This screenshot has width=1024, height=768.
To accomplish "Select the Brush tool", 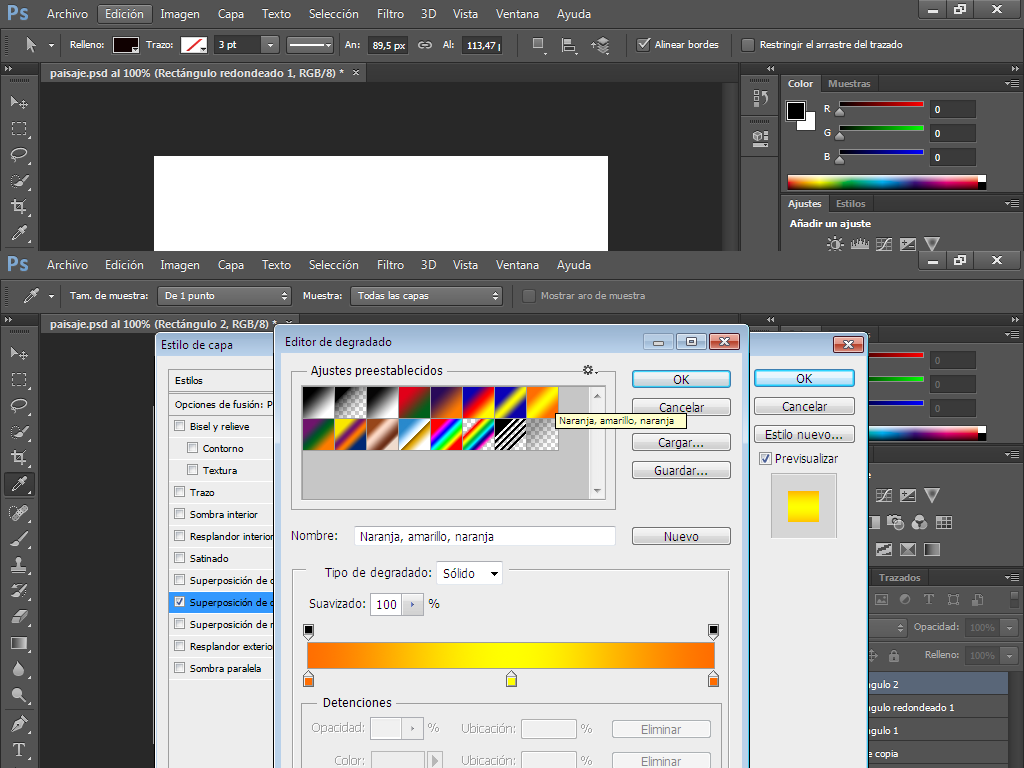I will pos(19,539).
